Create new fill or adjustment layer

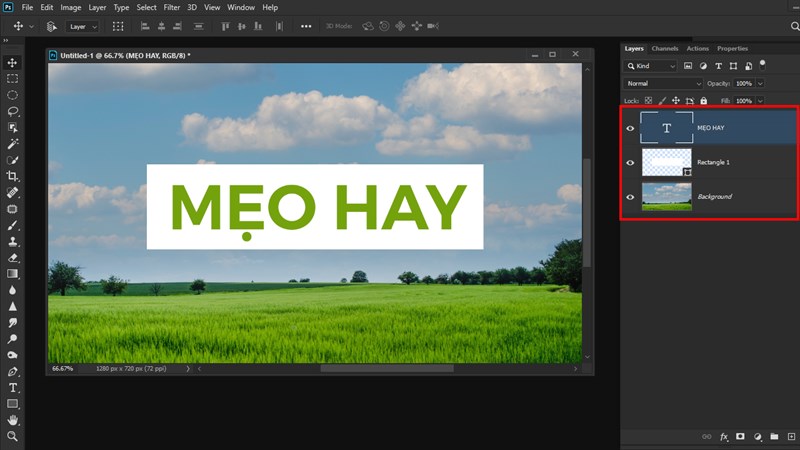tap(758, 437)
